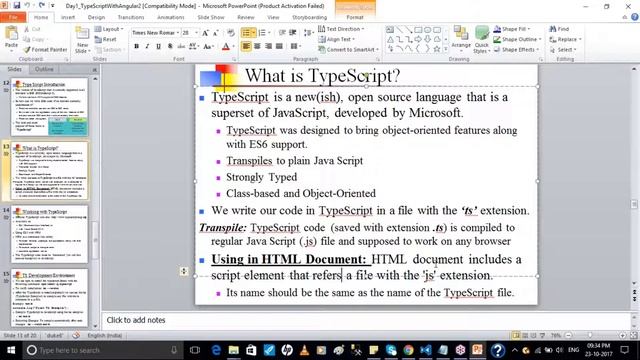
Task: Select the Isosceles Triangle shape
Action: click(390, 39)
